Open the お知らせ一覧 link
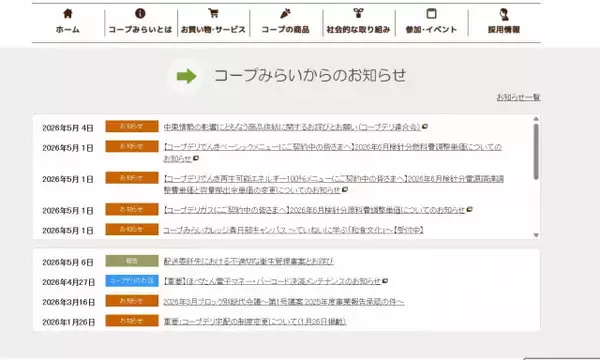This screenshot has width=600, height=360. pos(518,97)
